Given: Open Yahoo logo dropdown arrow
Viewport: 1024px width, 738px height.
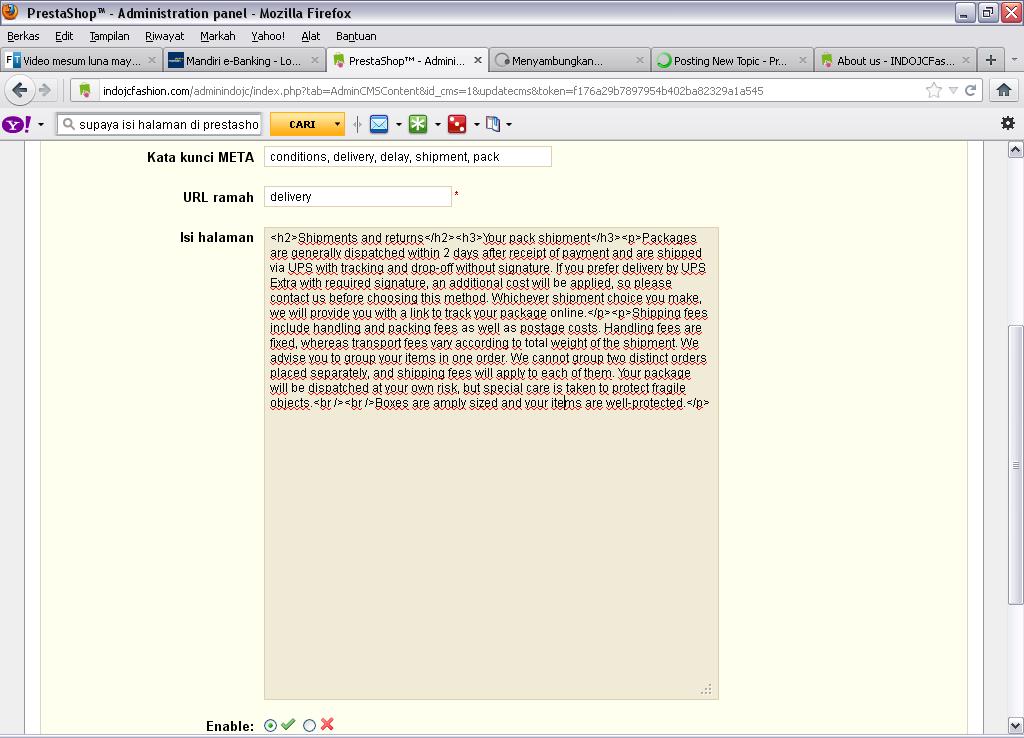Looking at the screenshot, I should (x=40, y=124).
